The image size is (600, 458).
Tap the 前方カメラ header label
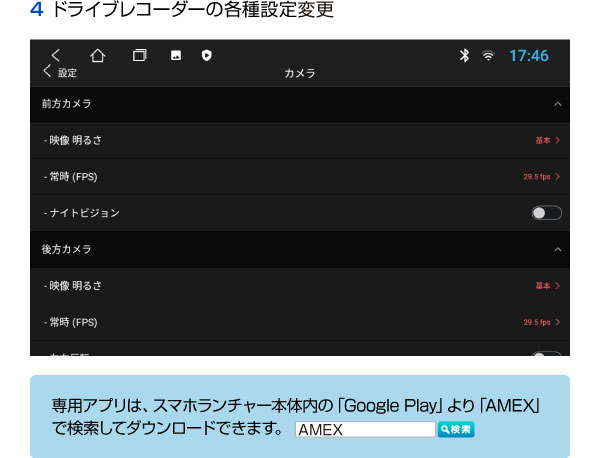(x=67, y=104)
